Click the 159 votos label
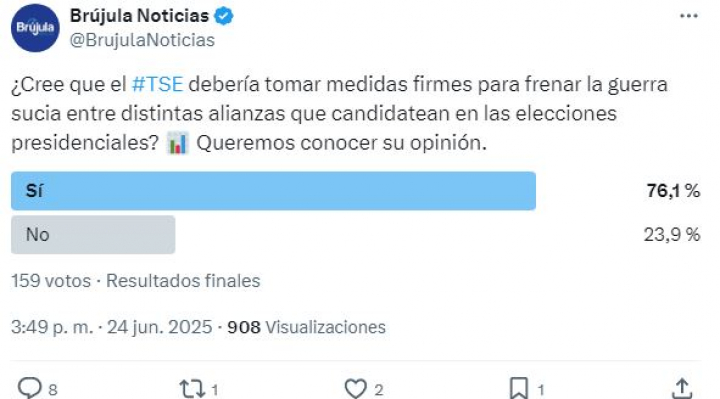The width and height of the screenshot is (720, 399). pyautogui.click(x=51, y=281)
